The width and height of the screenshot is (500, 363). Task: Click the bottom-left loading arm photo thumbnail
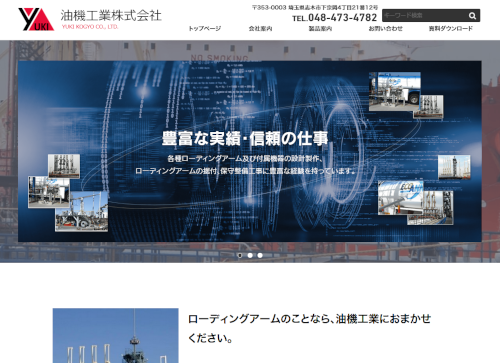tap(82, 211)
